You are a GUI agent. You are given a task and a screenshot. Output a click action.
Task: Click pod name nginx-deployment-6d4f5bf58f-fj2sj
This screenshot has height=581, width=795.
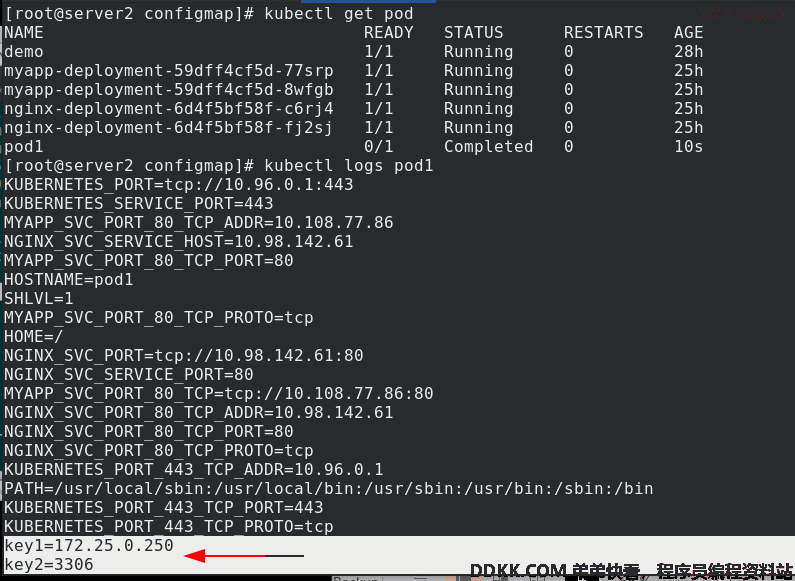tap(169, 128)
